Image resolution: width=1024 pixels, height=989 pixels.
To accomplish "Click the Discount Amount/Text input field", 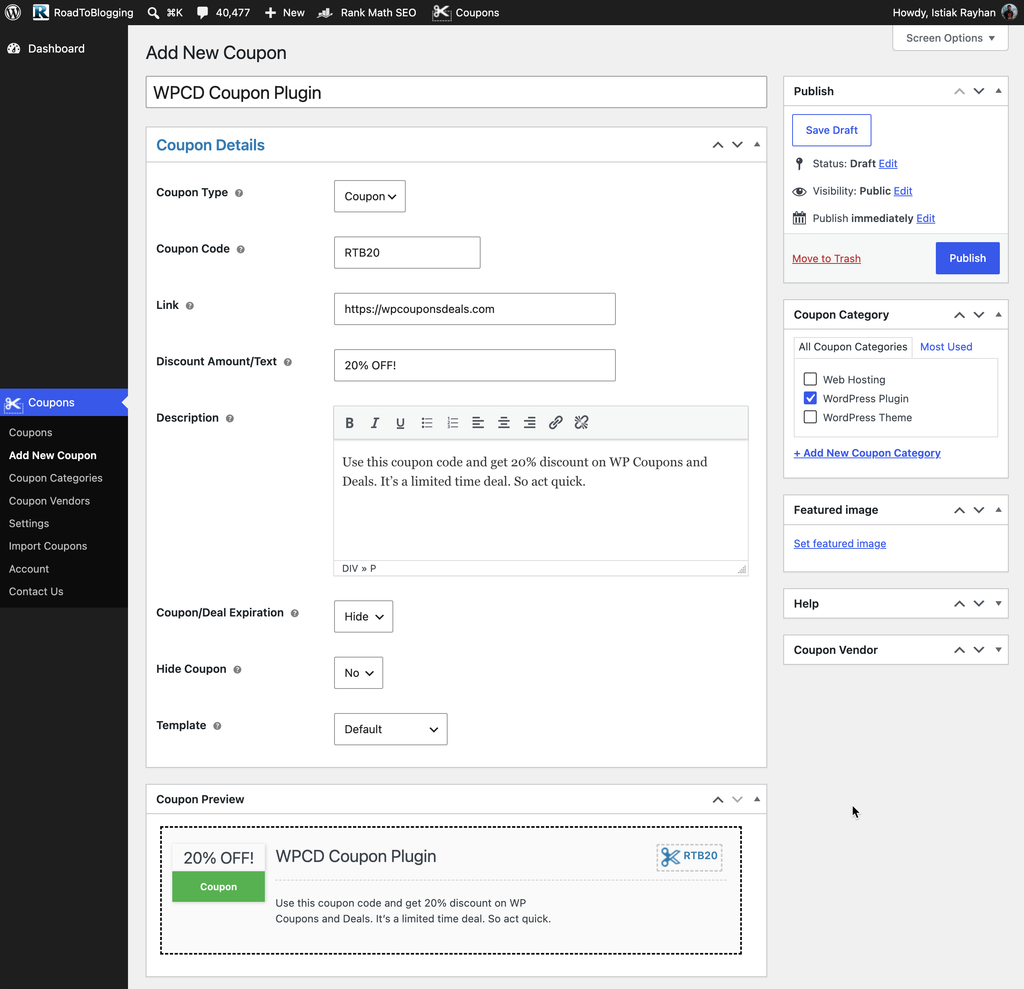I will tap(474, 365).
